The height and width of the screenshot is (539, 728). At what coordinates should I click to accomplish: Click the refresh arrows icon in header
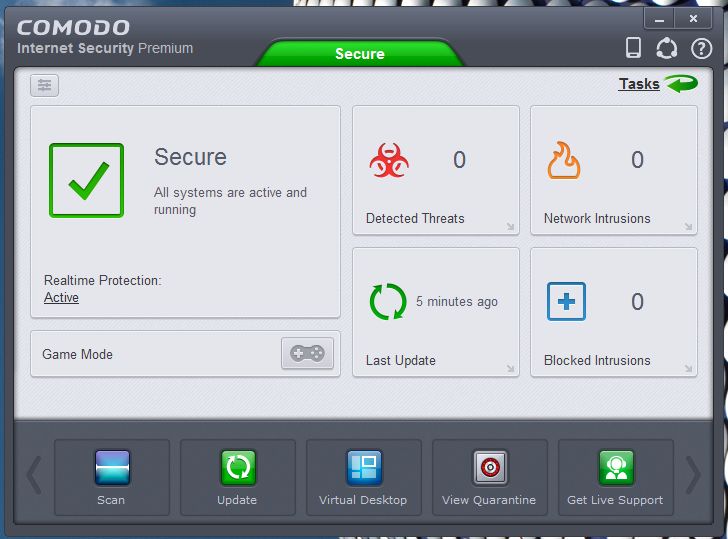point(666,48)
